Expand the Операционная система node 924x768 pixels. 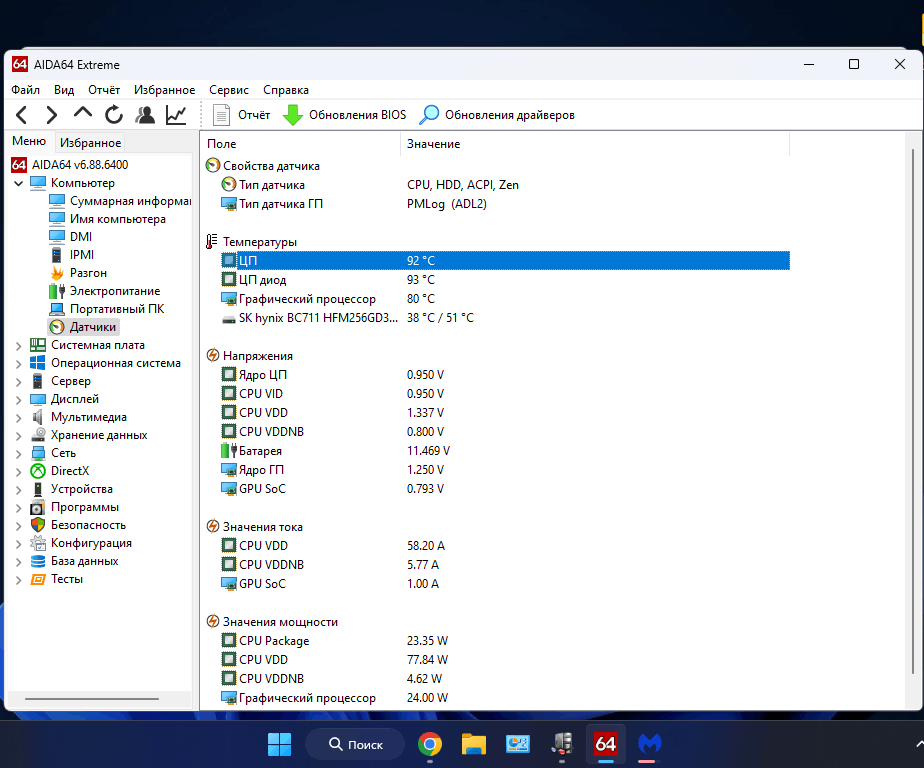coord(18,364)
